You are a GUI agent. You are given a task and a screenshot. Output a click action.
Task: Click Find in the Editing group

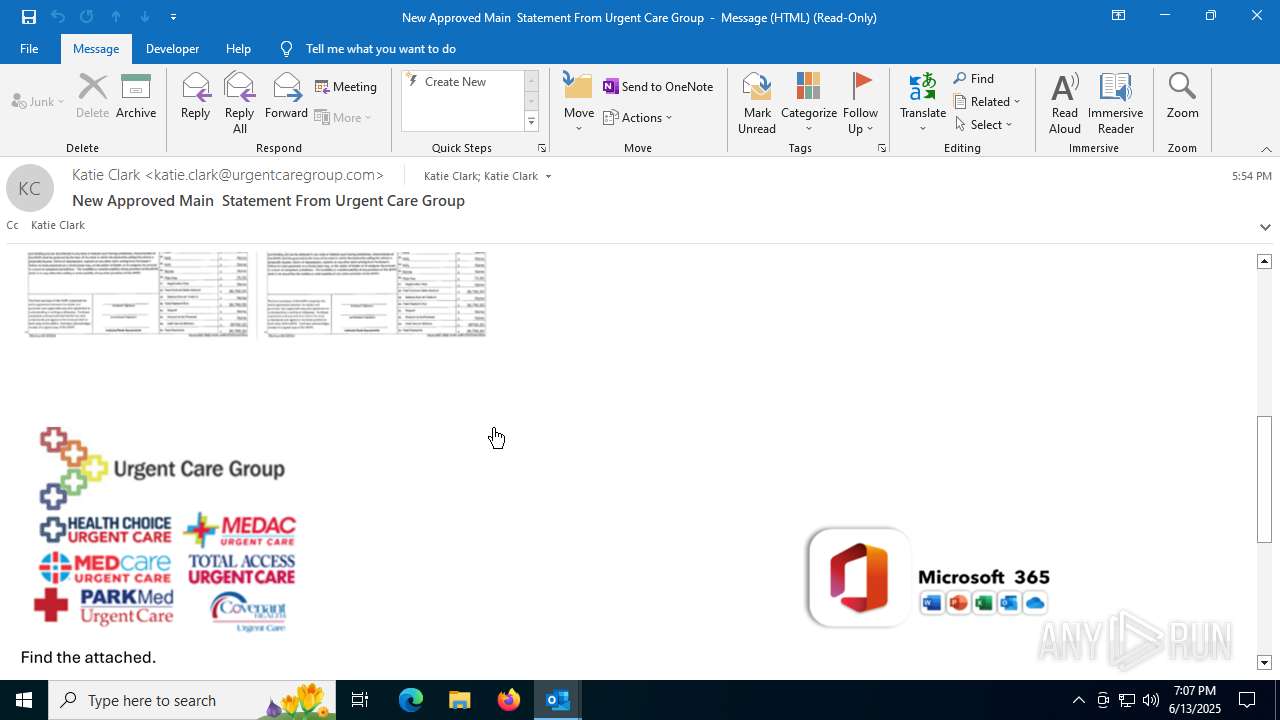pos(974,79)
